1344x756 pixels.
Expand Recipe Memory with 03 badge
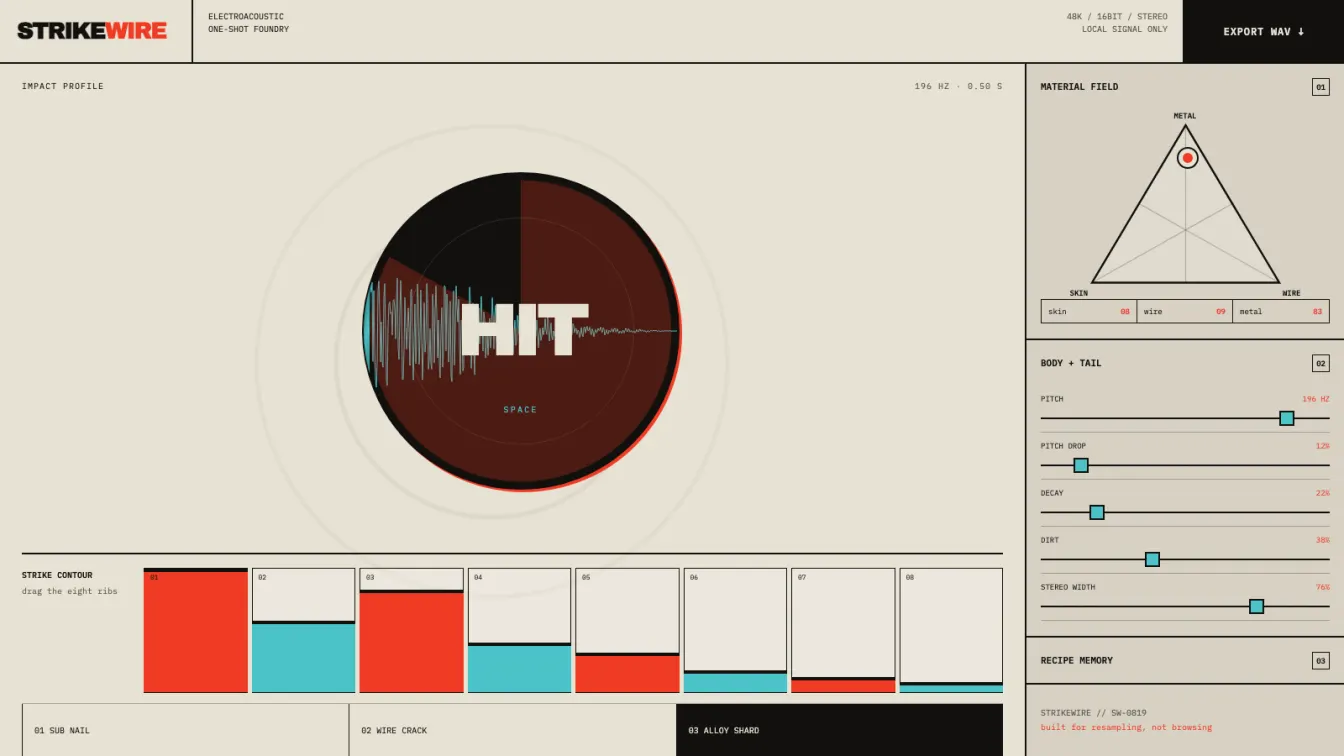coord(1321,661)
